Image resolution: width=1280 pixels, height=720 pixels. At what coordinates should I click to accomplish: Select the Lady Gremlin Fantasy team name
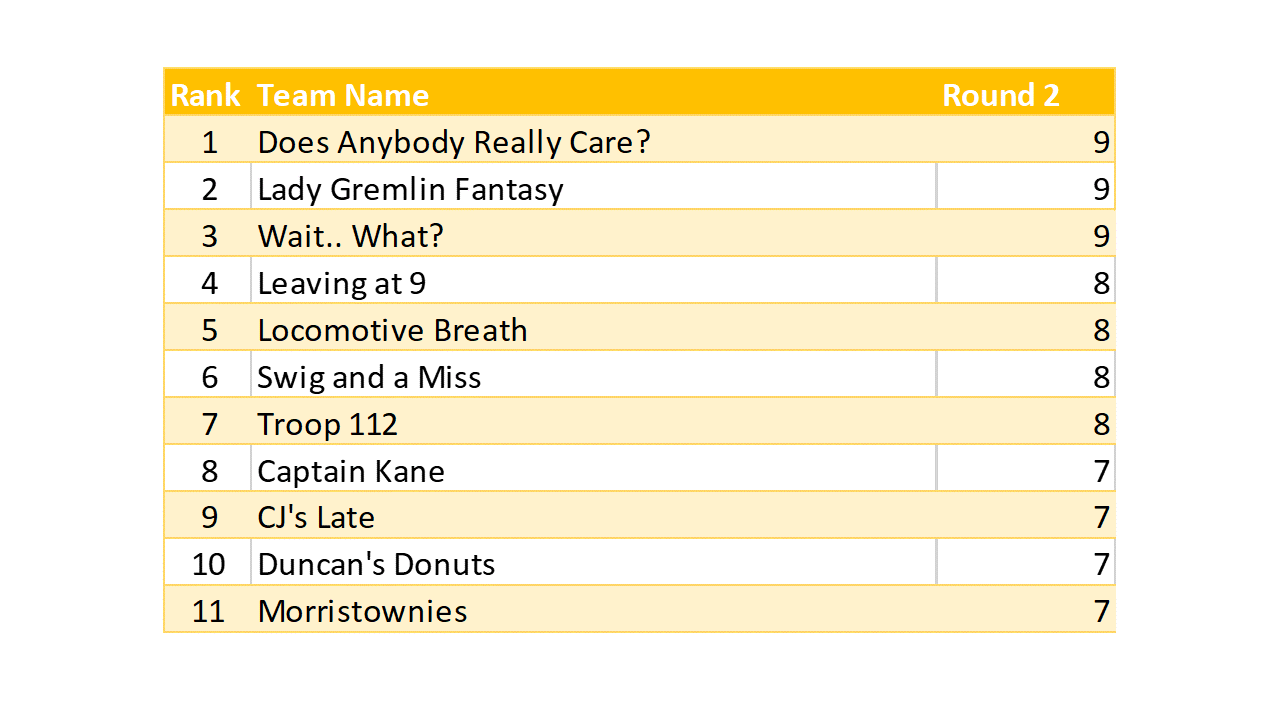(x=410, y=189)
